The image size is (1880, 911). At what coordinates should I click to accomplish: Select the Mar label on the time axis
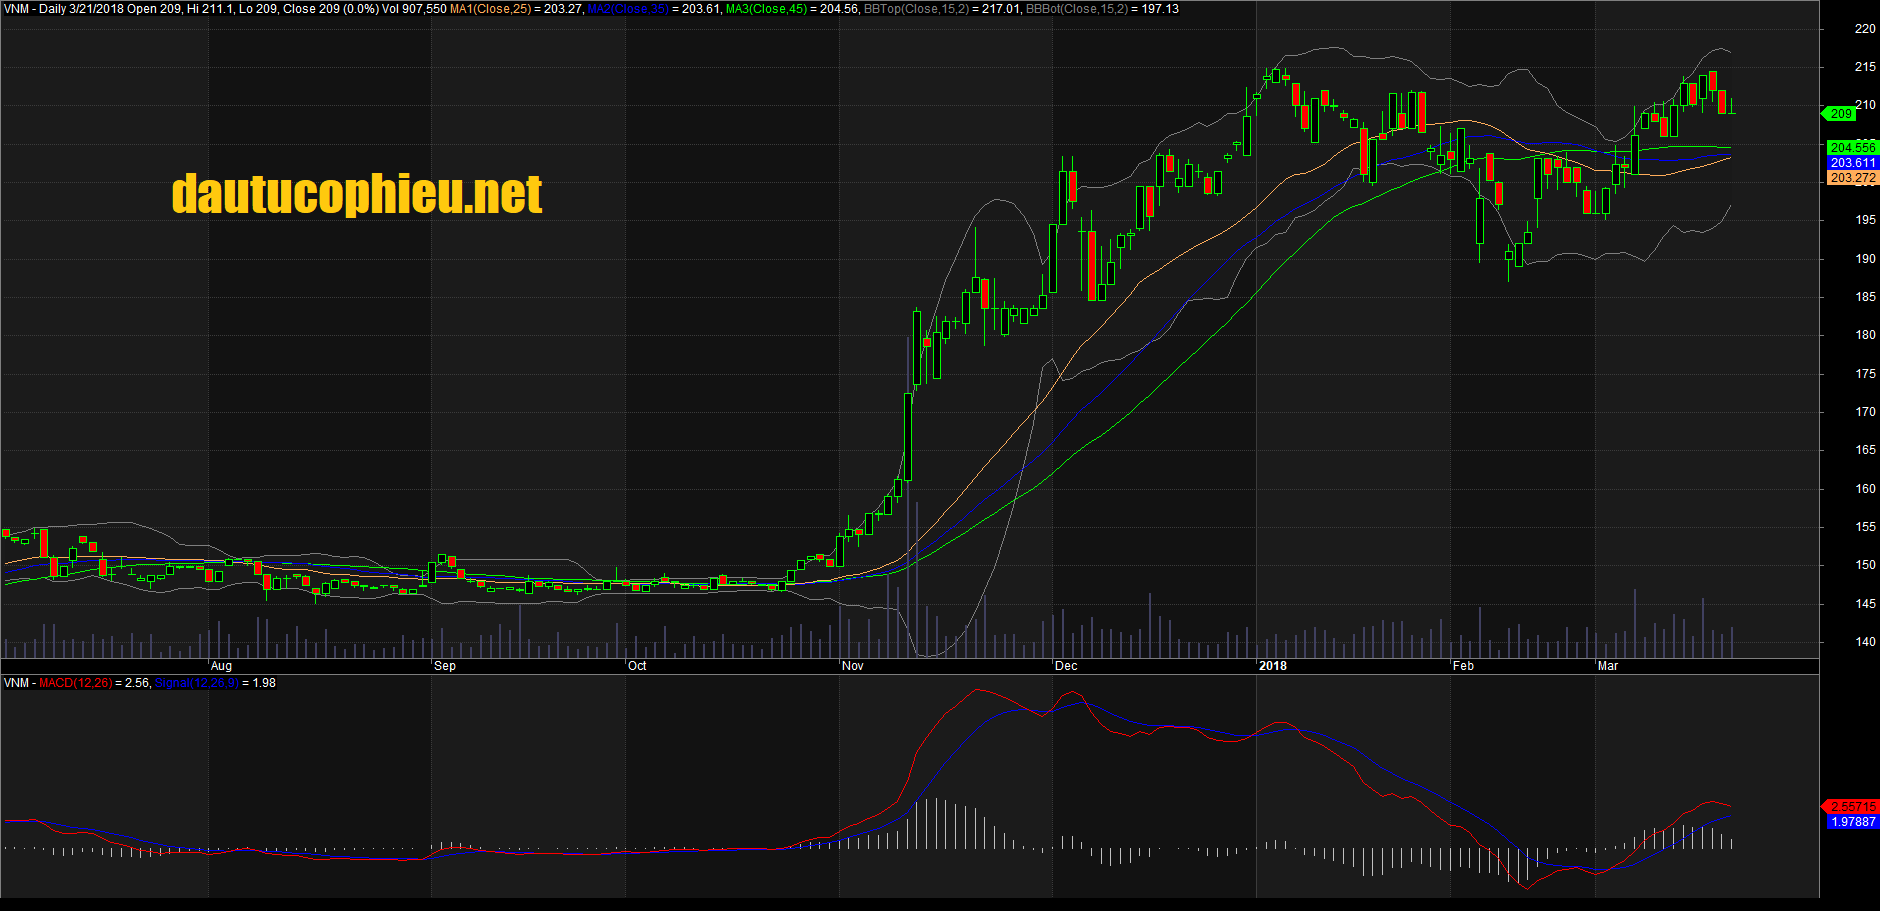coord(1608,666)
